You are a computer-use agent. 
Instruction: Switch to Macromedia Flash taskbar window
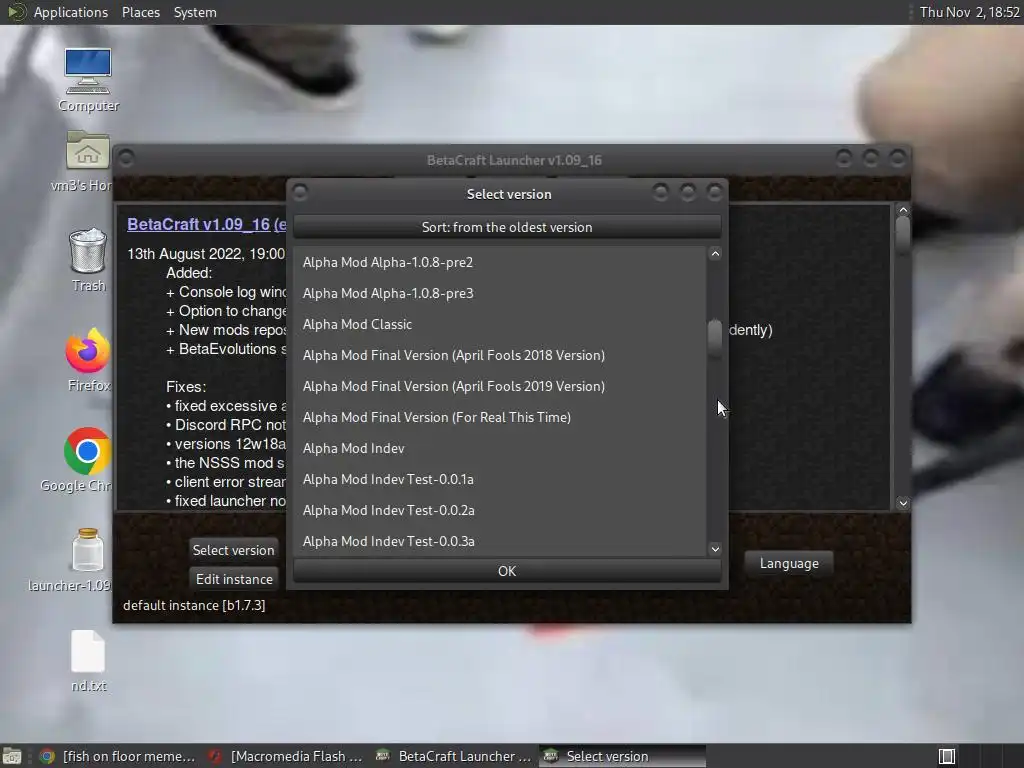(x=286, y=756)
